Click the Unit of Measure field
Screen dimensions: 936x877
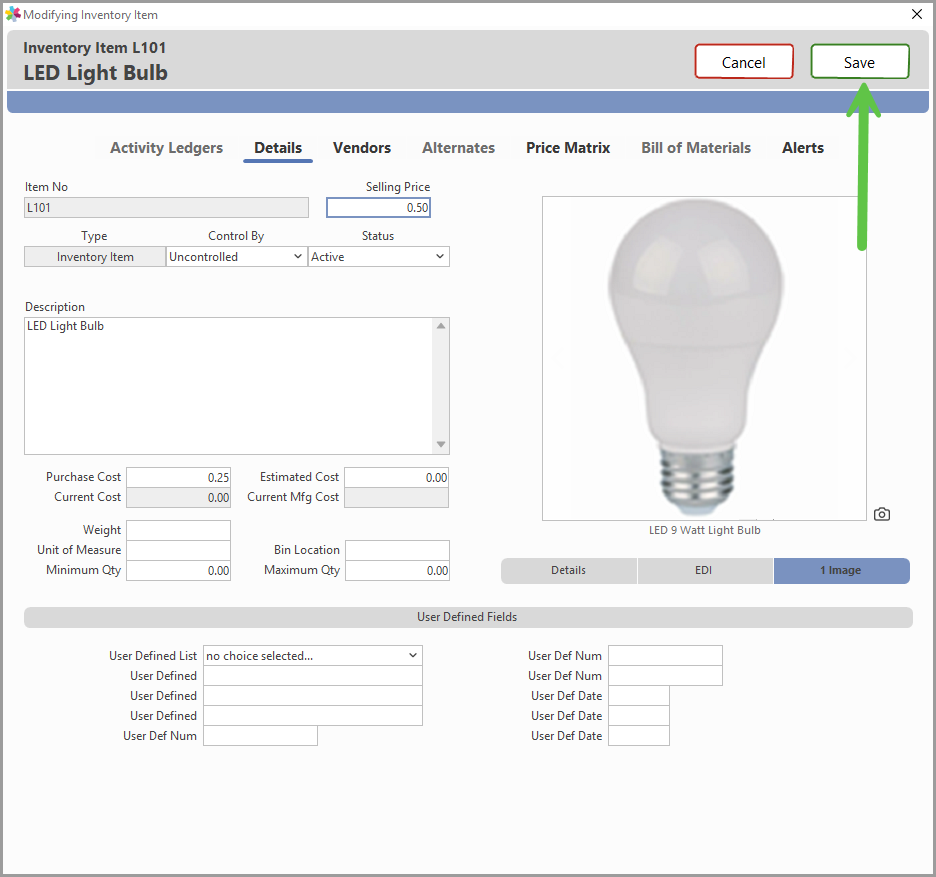178,550
